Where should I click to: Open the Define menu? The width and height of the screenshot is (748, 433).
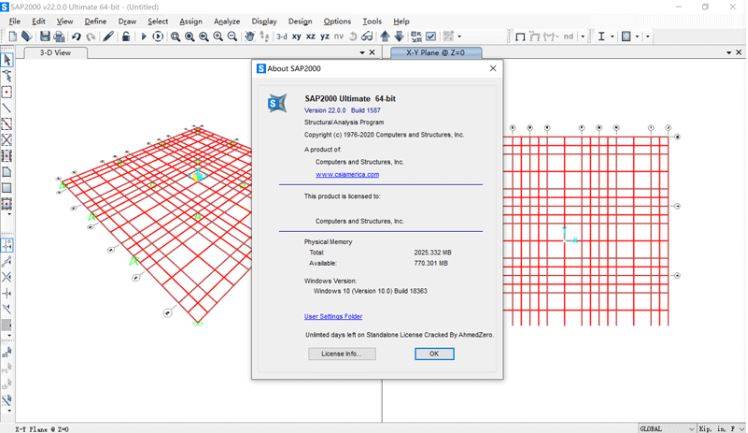point(95,21)
